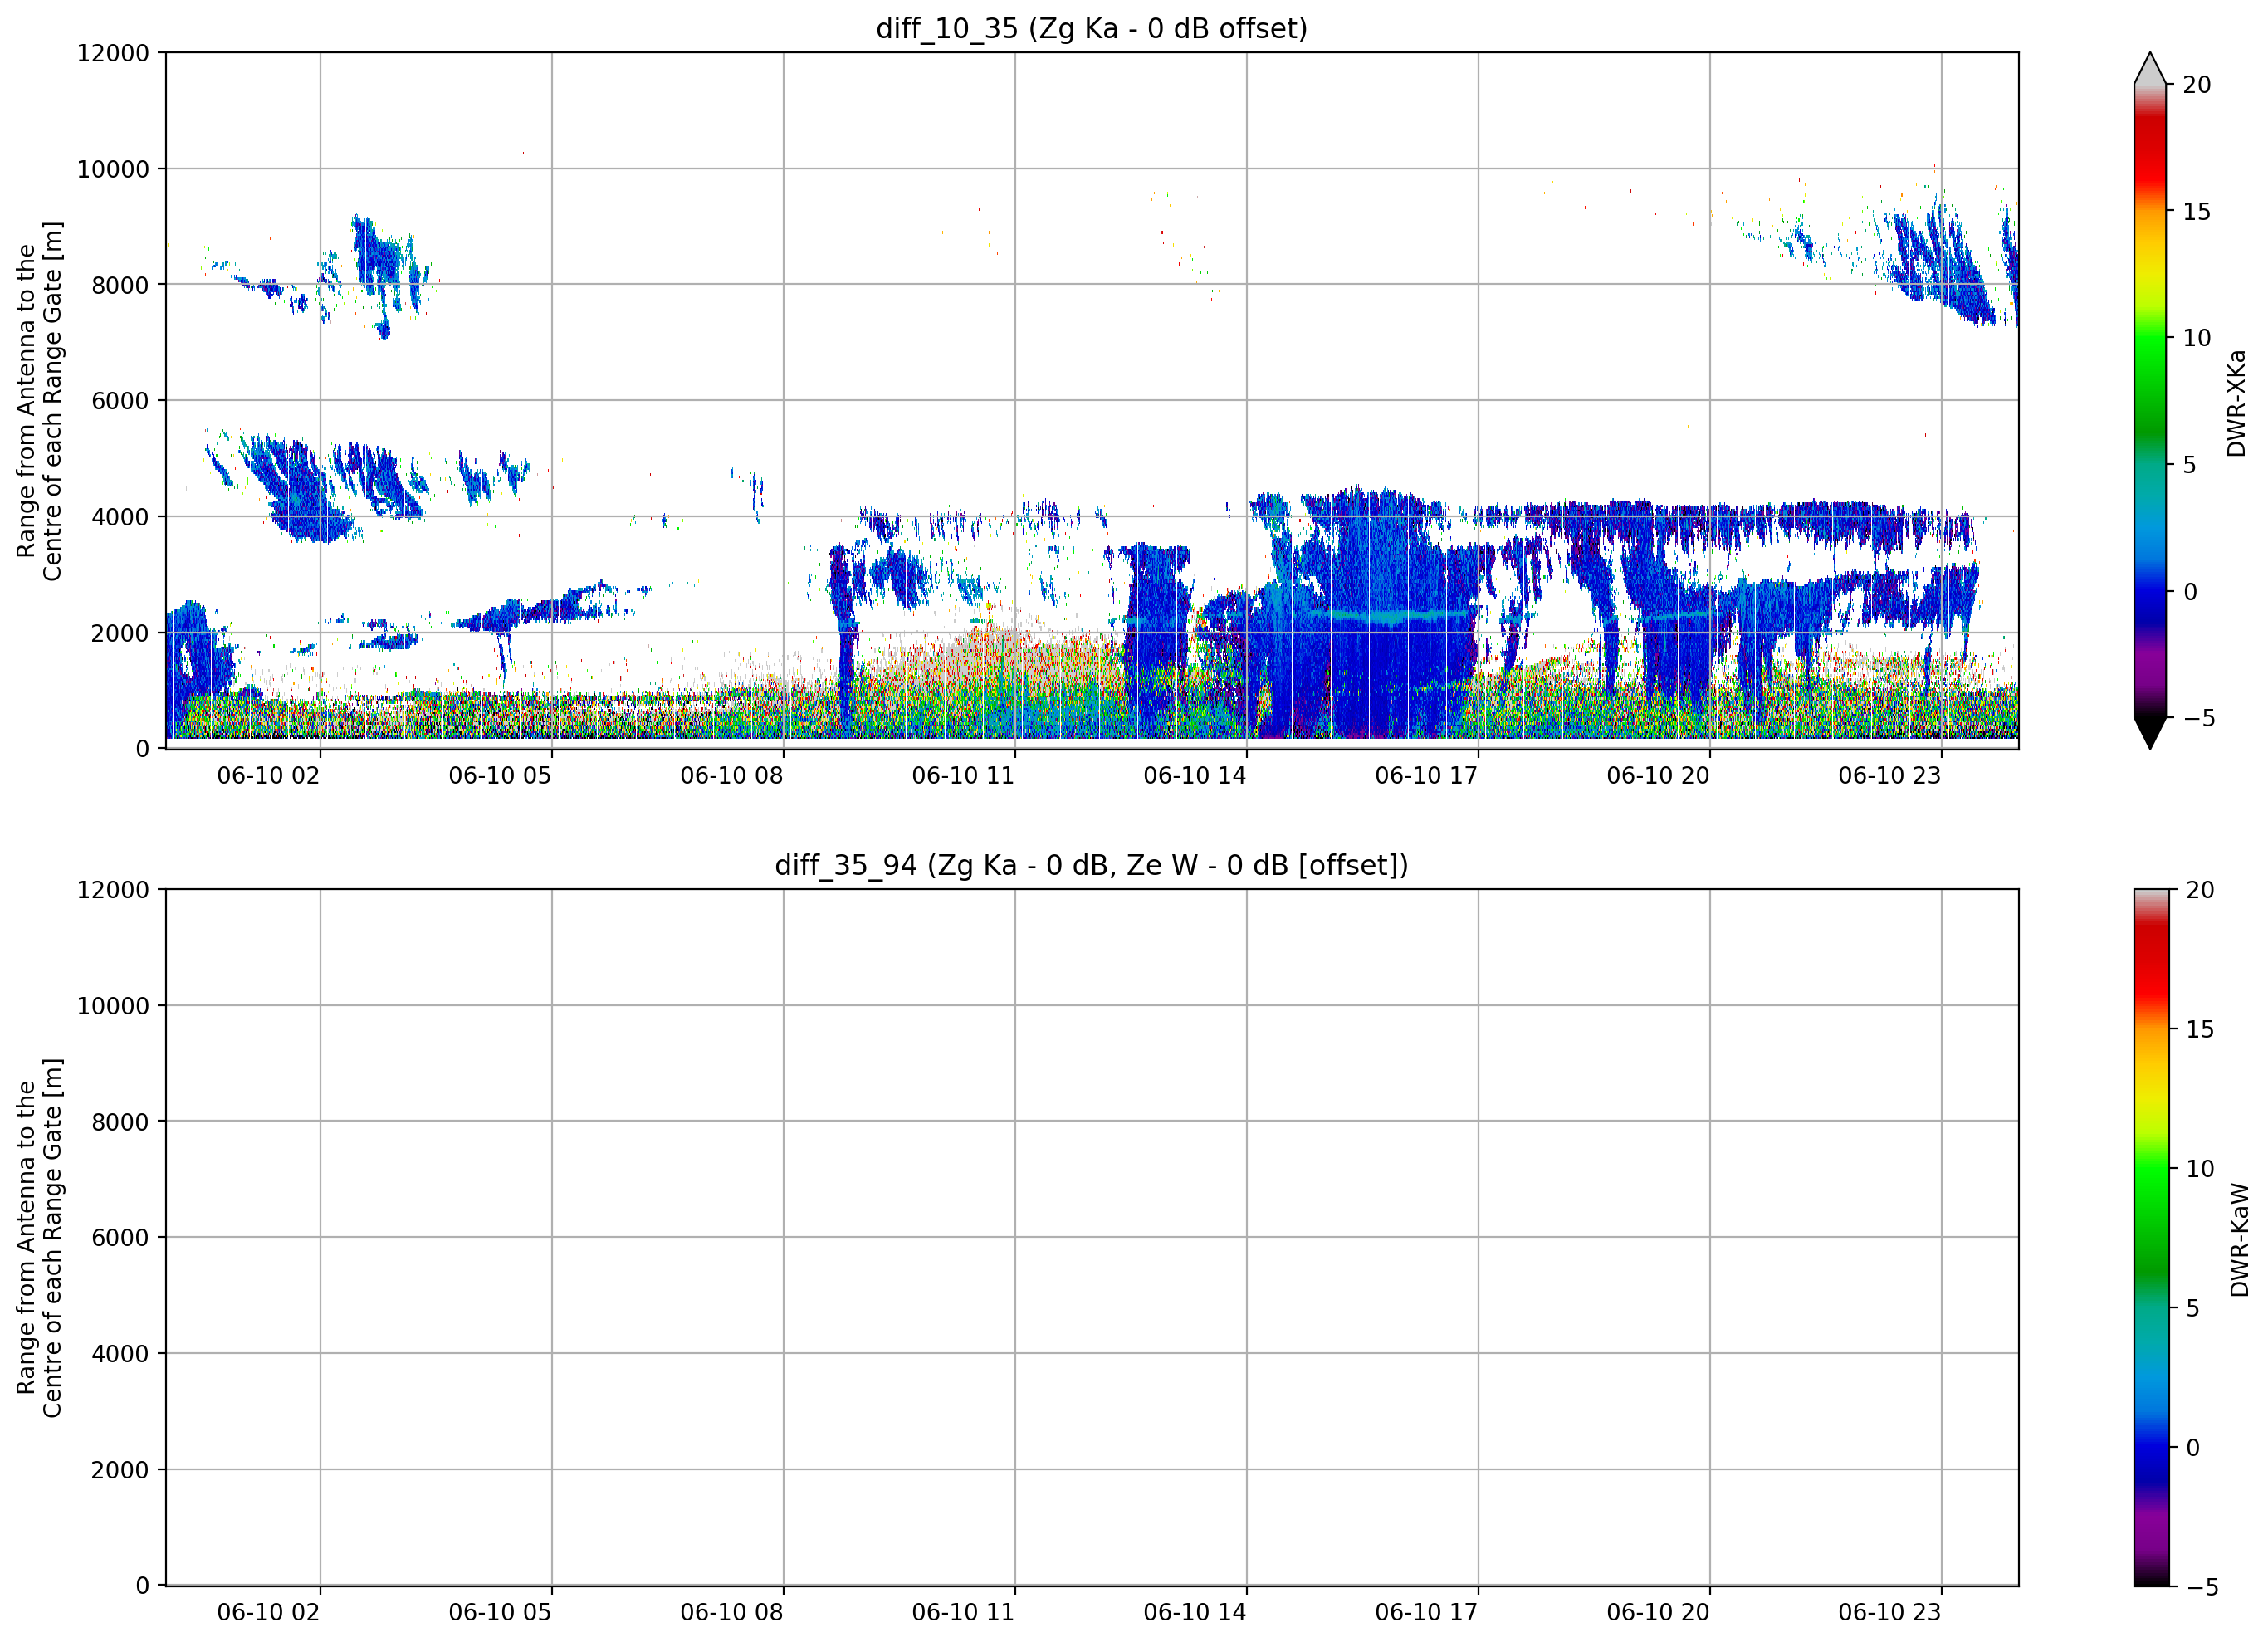2268x1642 pixels.
Task: Click the 06-10 02 tick label on top plot
Action: (268, 776)
